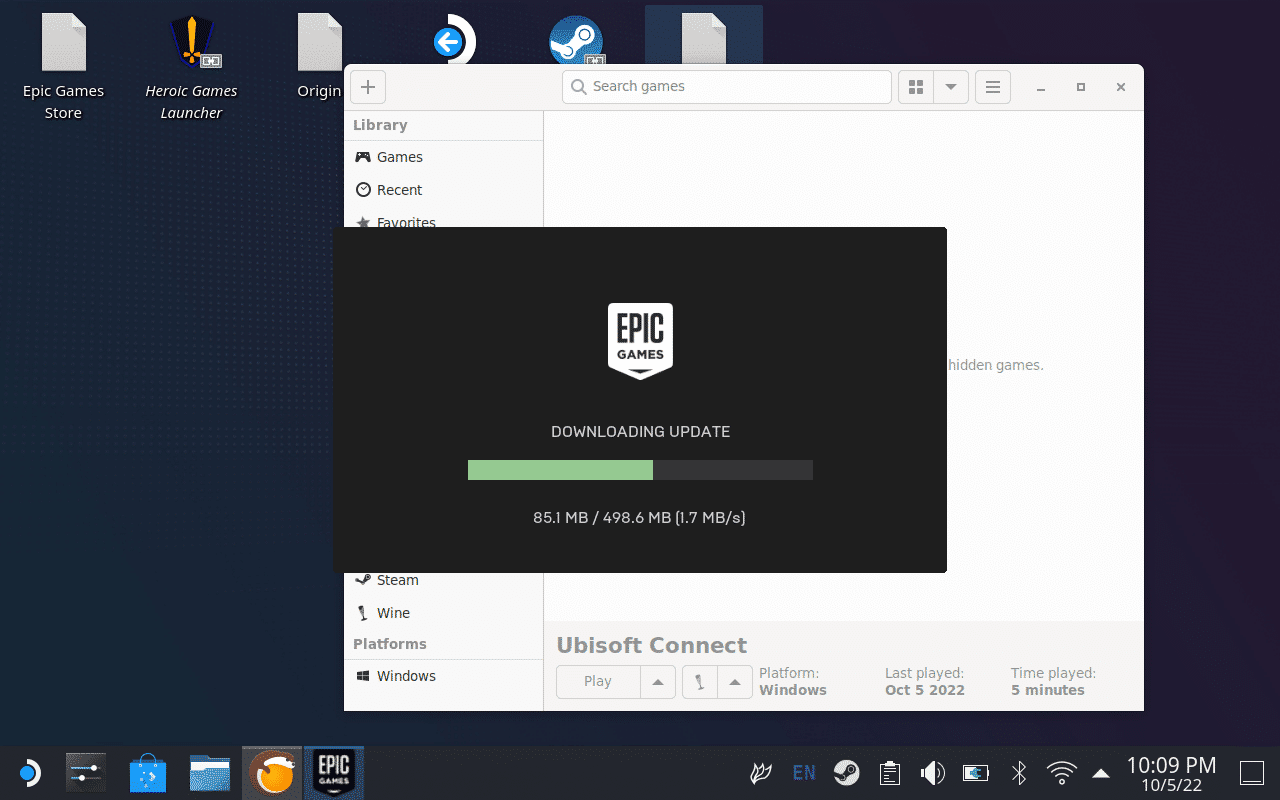Click the Wine glass runner button

pos(700,682)
